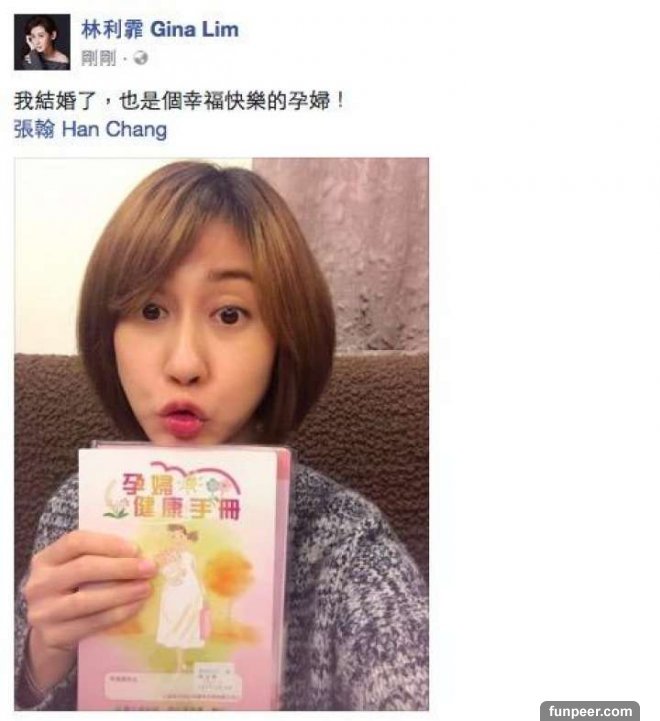Image resolution: width=660 pixels, height=721 pixels.
Task: Click the post text 我結婚了
Action: pyautogui.click(x=55, y=101)
